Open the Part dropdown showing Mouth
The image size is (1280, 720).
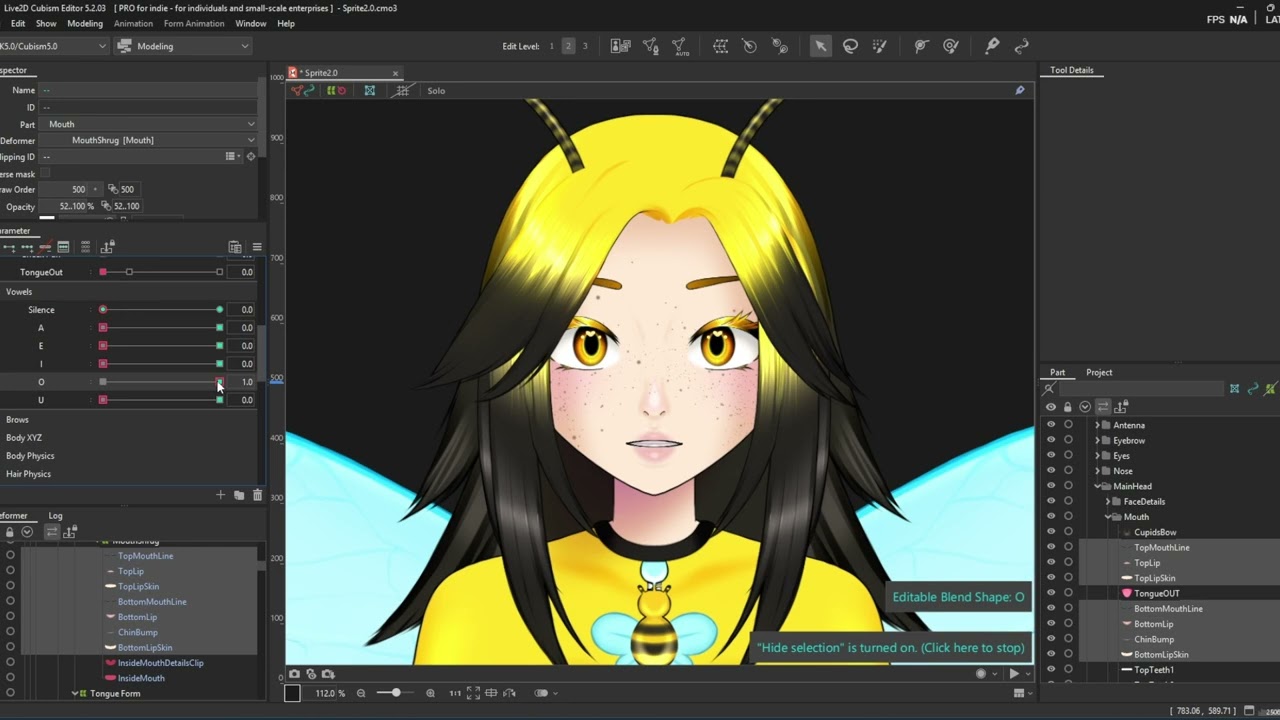coord(150,124)
